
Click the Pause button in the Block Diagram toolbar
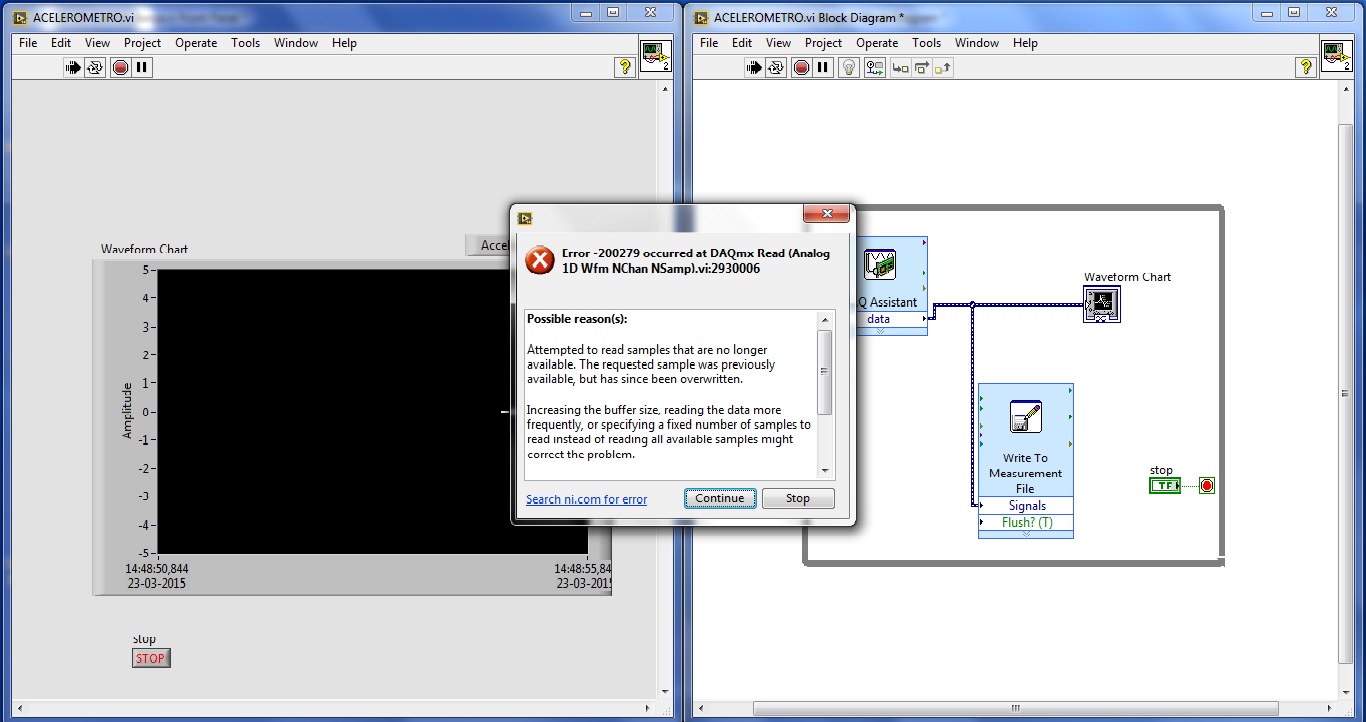[x=823, y=68]
